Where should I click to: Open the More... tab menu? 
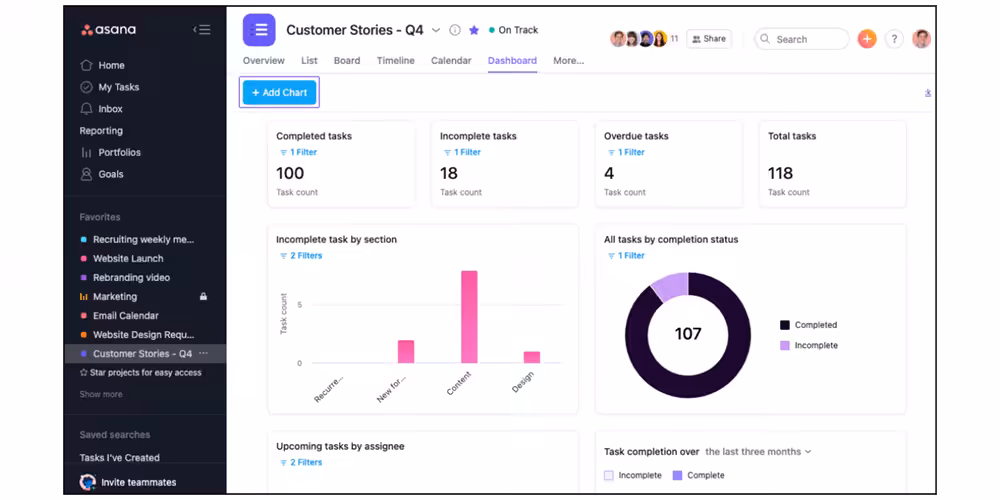click(568, 61)
